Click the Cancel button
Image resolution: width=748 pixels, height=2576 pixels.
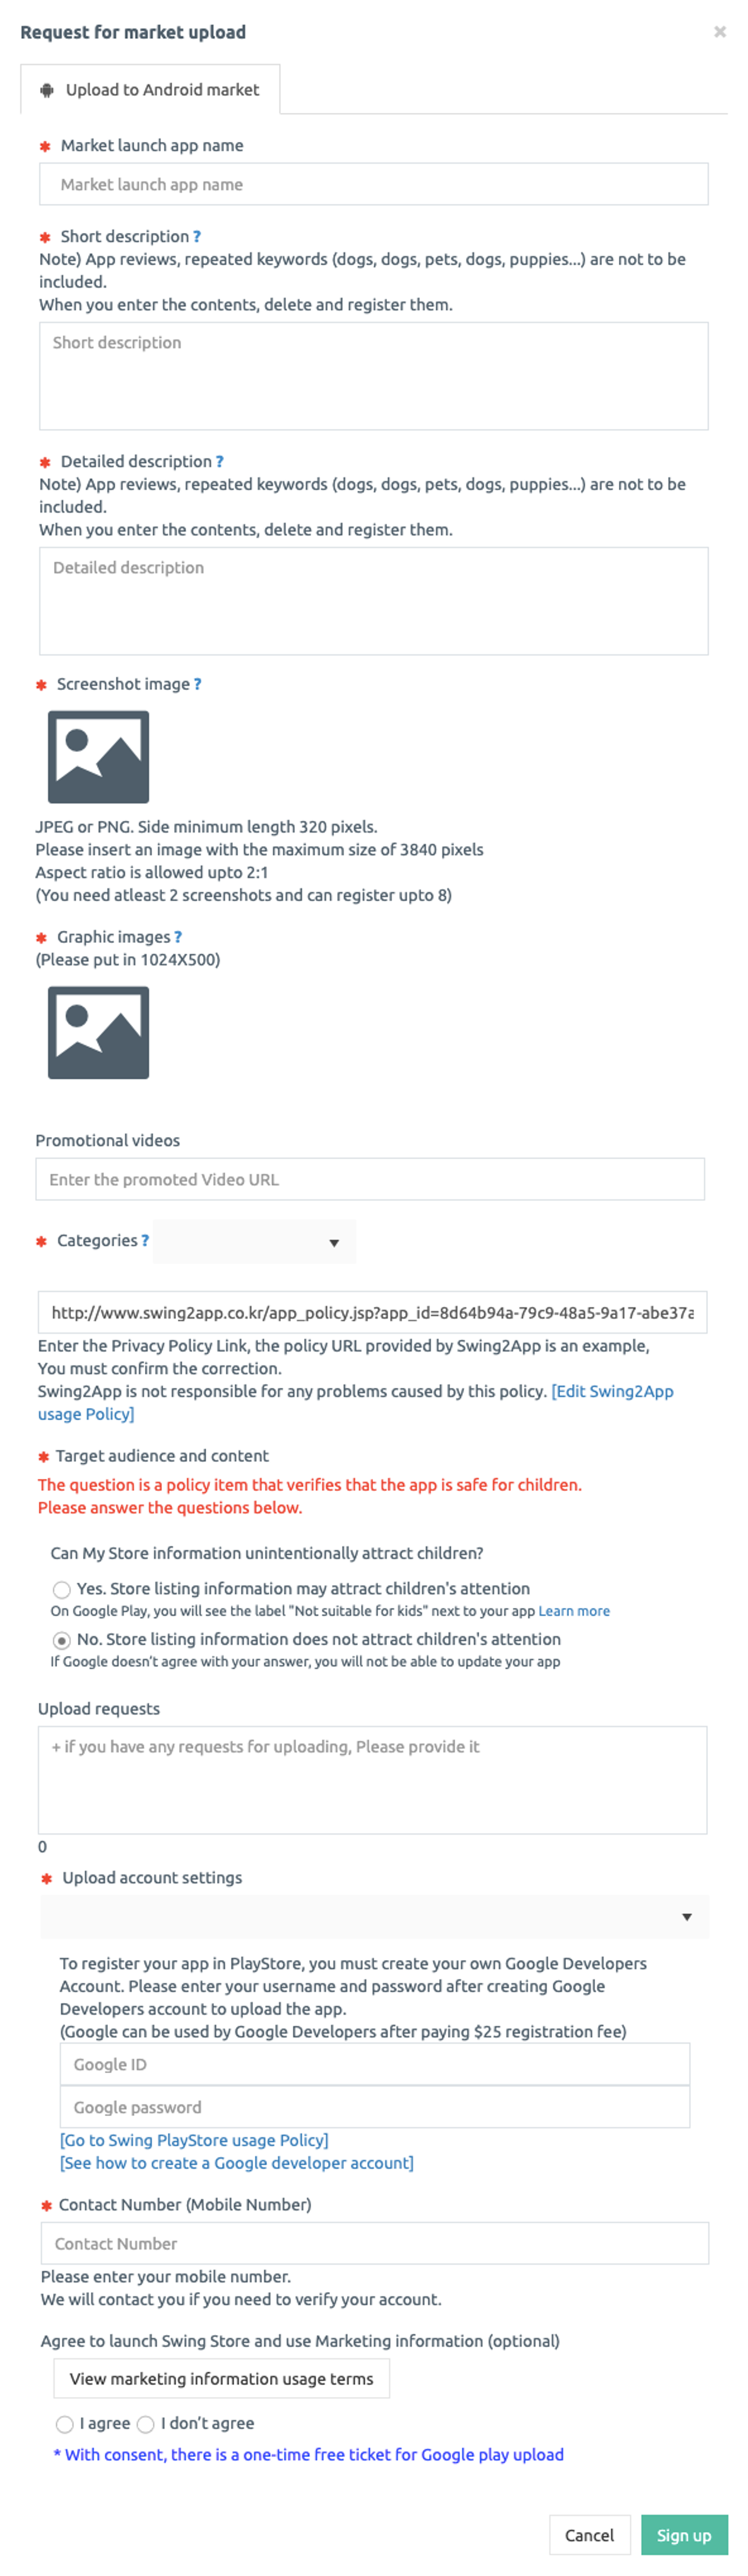tap(589, 2534)
